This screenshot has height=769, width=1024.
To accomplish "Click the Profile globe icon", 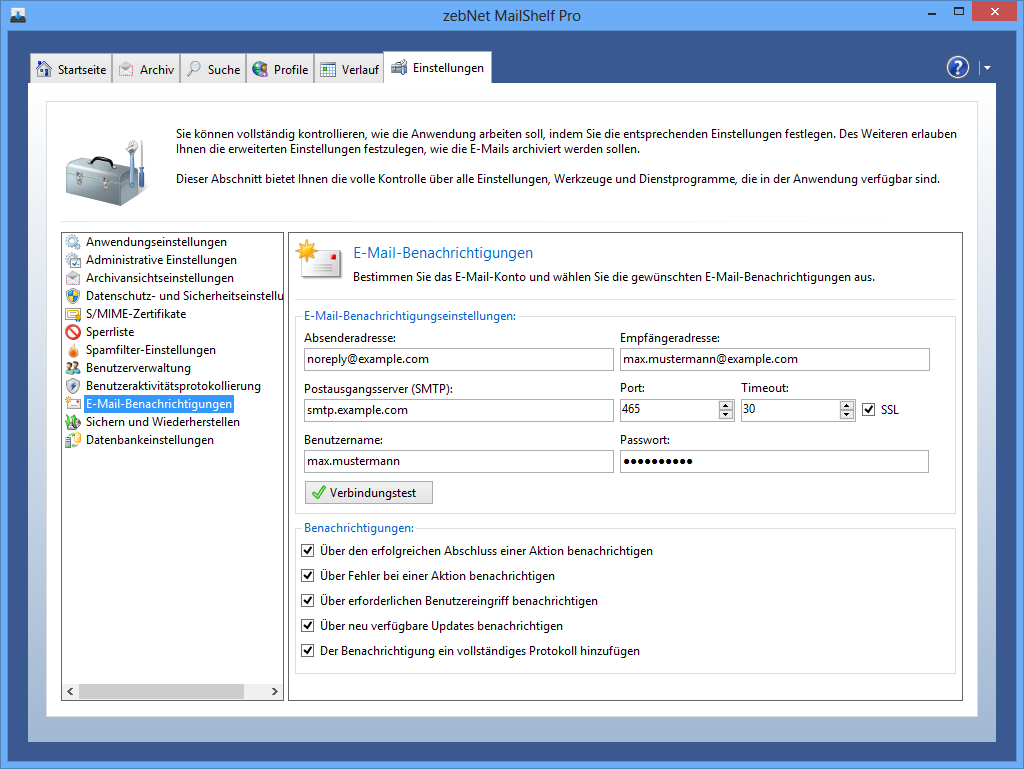I will coord(260,69).
